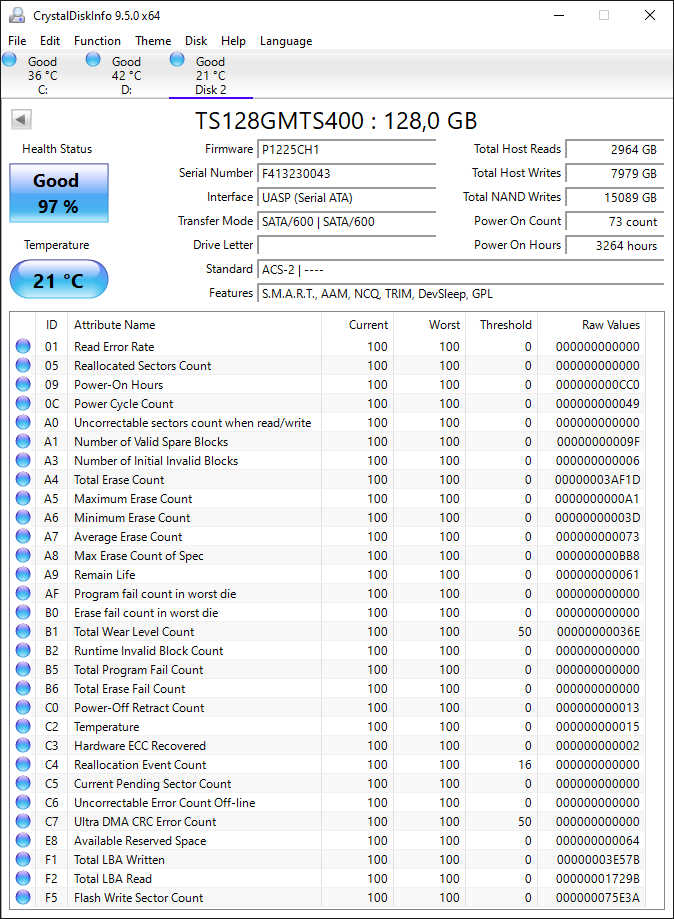Click status icon for Runtime Invalid Block Count
674x919 pixels.
[23, 651]
